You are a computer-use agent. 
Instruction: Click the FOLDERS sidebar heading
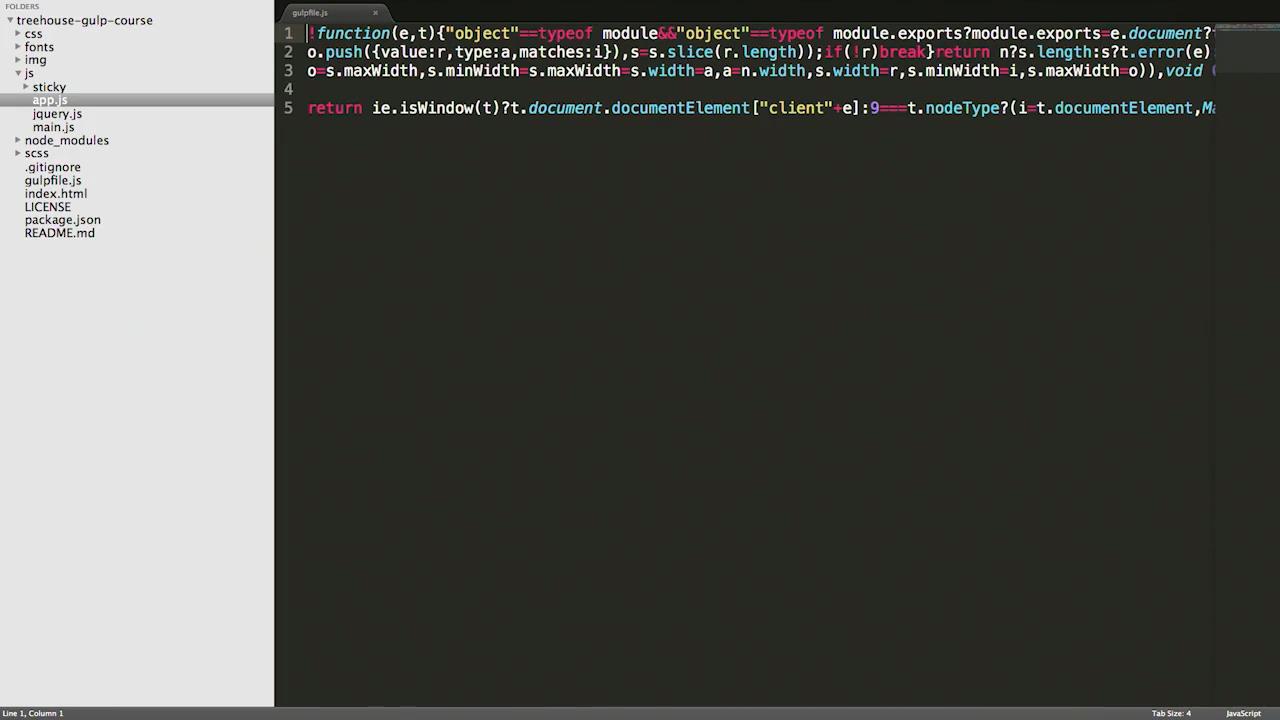[x=22, y=6]
